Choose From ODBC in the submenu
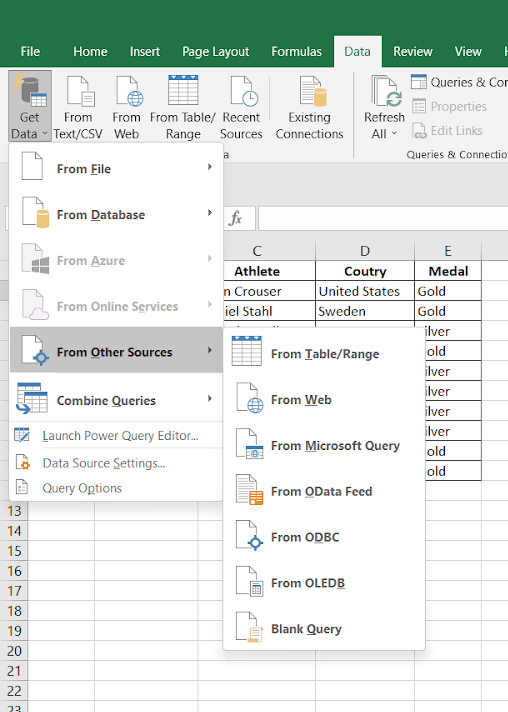508x712 pixels. [x=324, y=537]
